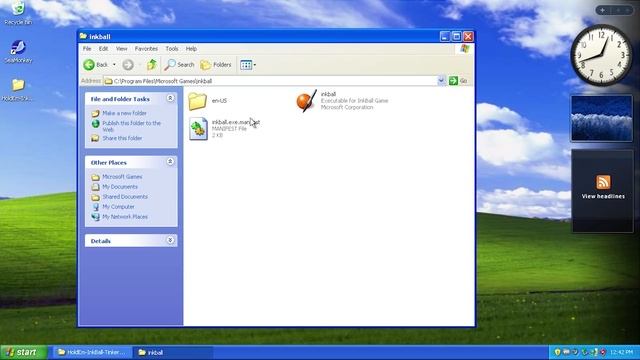Click the inkball window title bar folder icon
The image size is (640, 360).
pos(83,36)
